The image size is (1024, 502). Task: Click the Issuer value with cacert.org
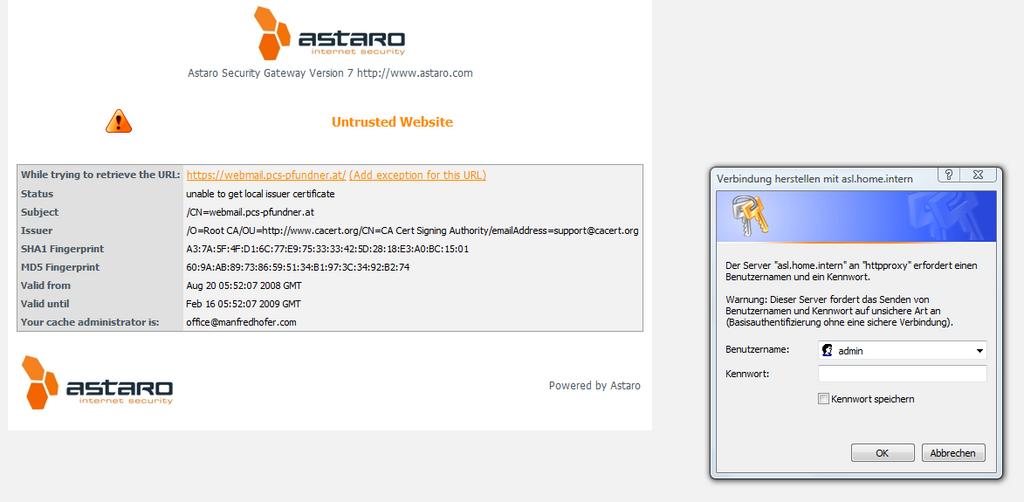click(x=412, y=230)
